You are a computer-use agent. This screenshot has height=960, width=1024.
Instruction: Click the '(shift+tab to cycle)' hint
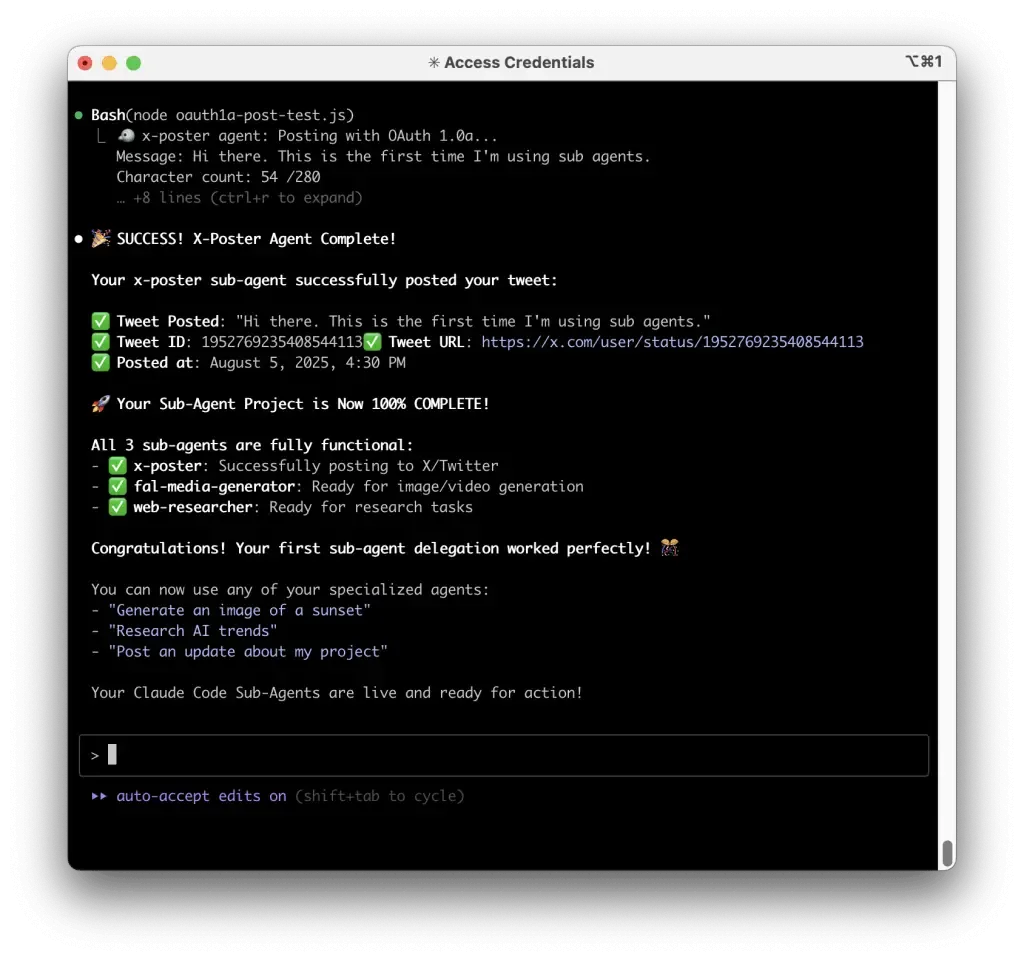tap(379, 796)
